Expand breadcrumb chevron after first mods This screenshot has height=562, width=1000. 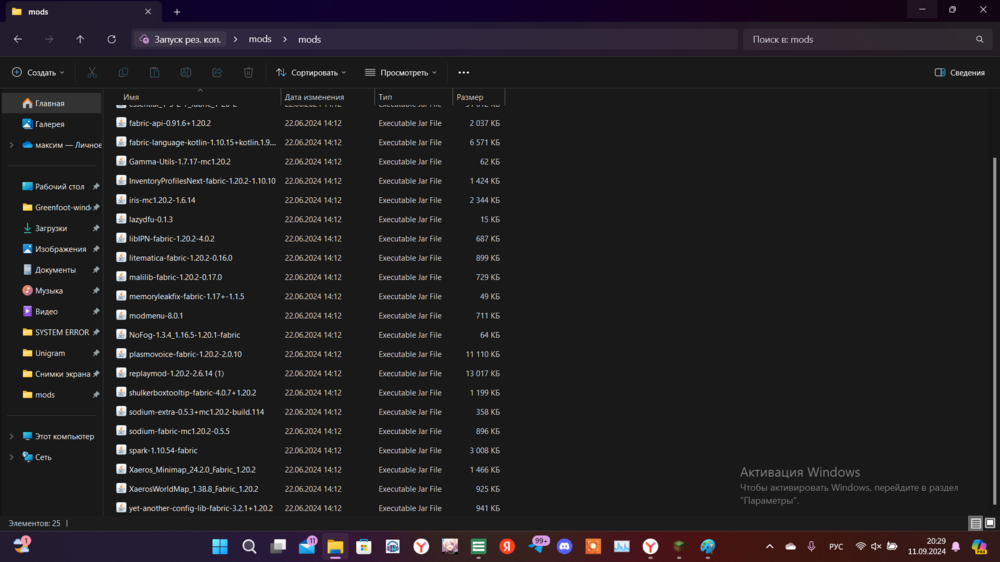click(285, 40)
